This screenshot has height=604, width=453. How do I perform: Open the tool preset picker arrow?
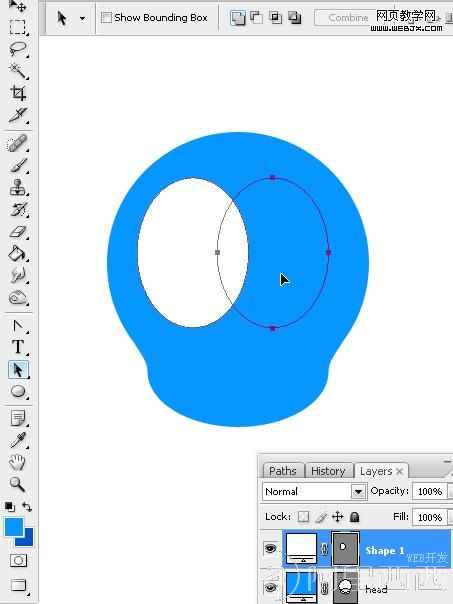click(82, 18)
